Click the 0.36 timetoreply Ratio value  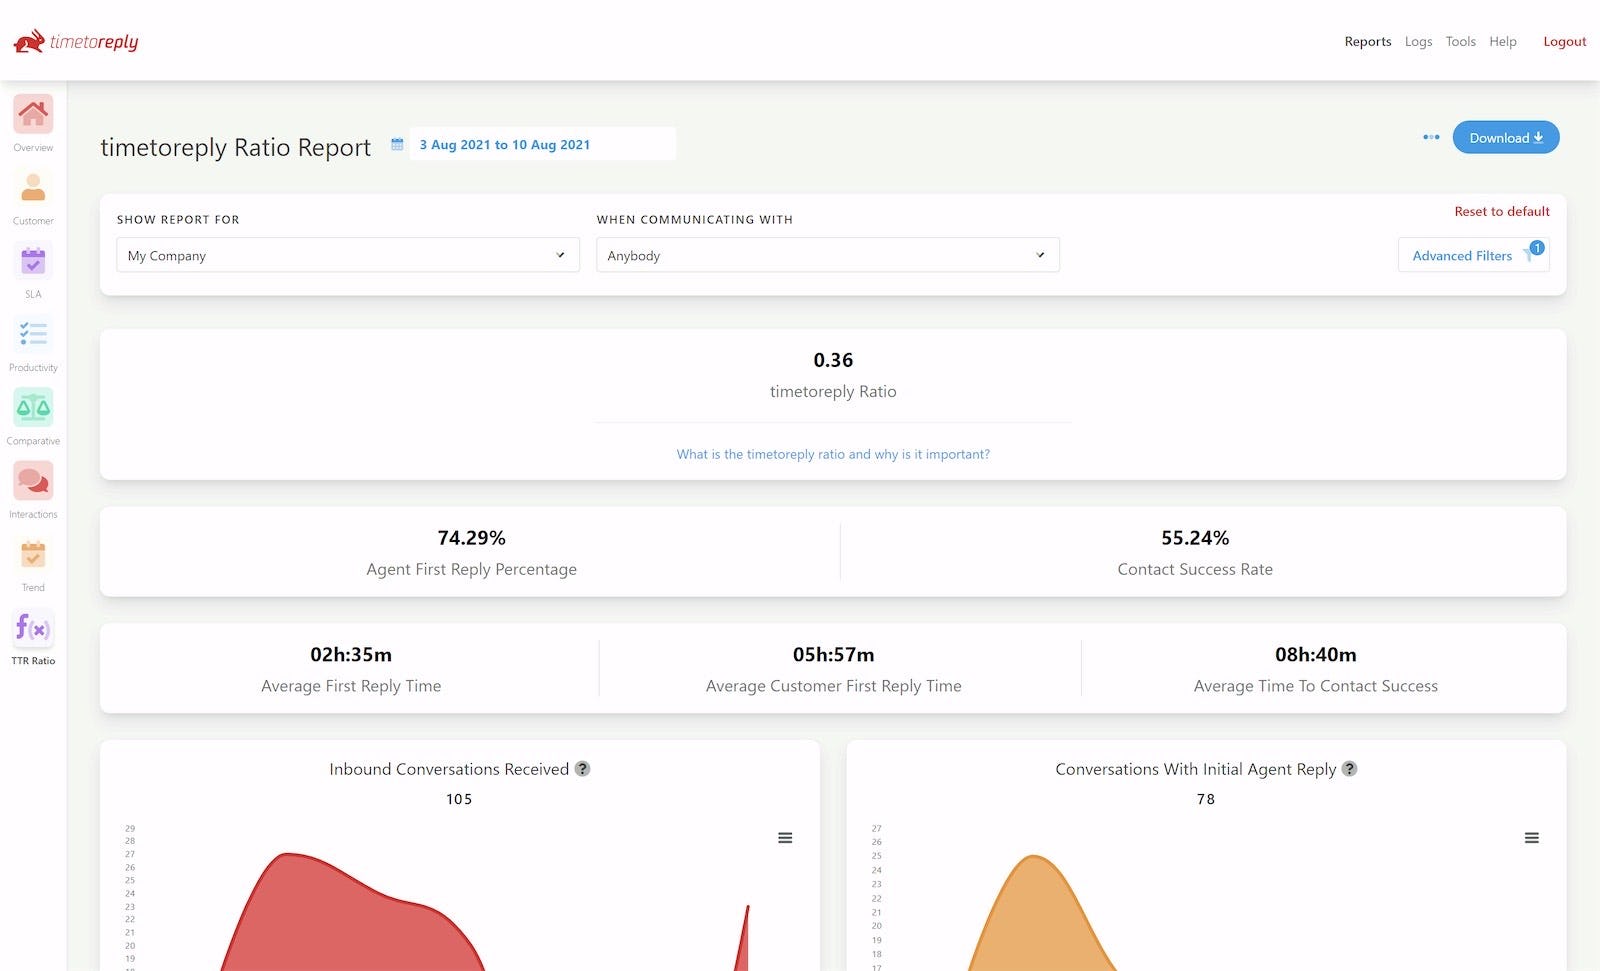[833, 360]
